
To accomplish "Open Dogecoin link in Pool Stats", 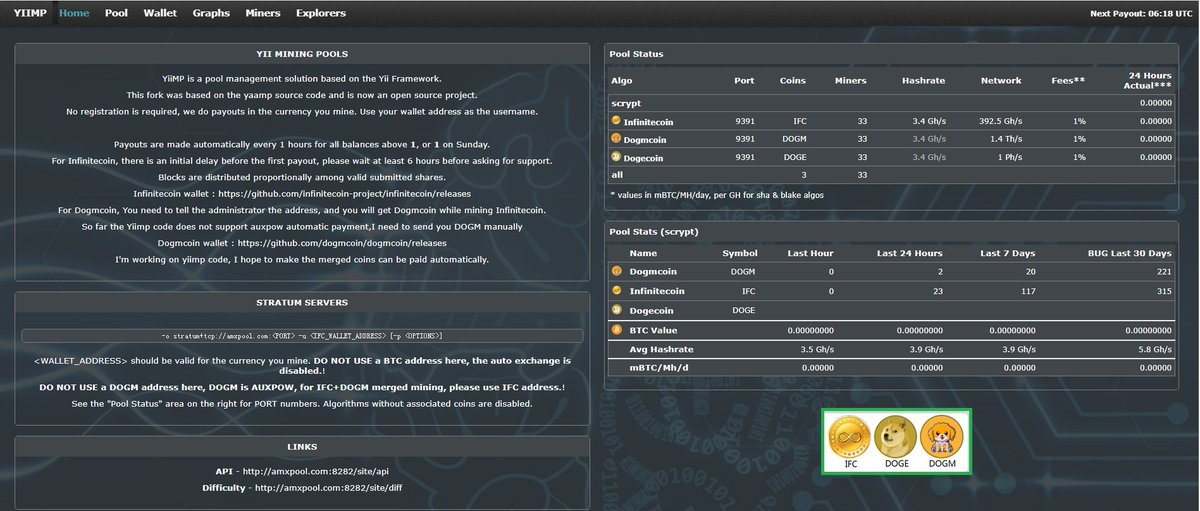I will tap(653, 310).
